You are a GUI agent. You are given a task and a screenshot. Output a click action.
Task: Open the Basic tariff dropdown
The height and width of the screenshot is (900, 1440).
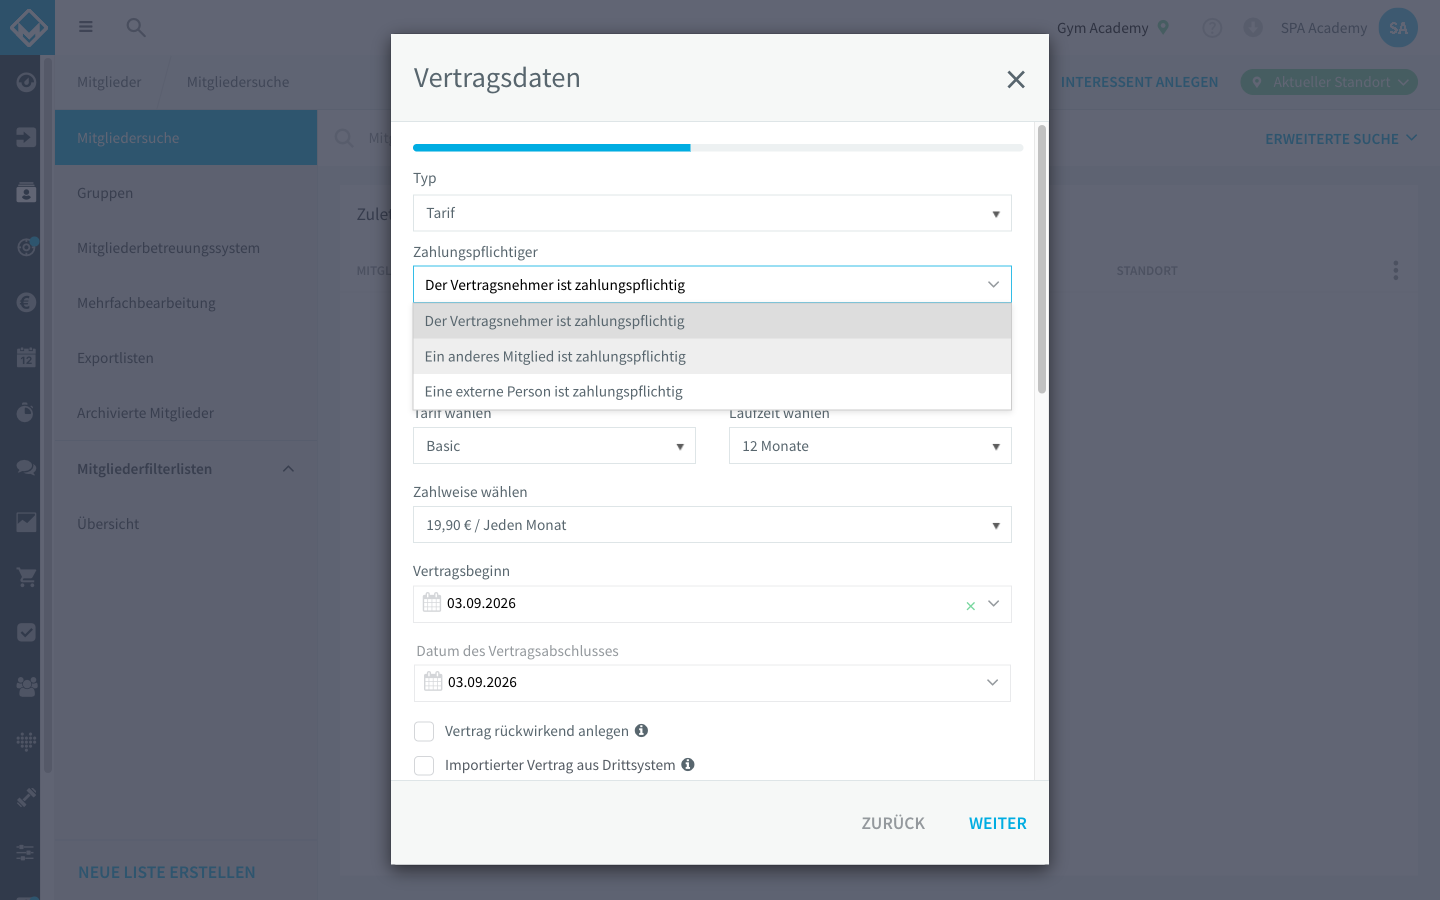(x=554, y=446)
